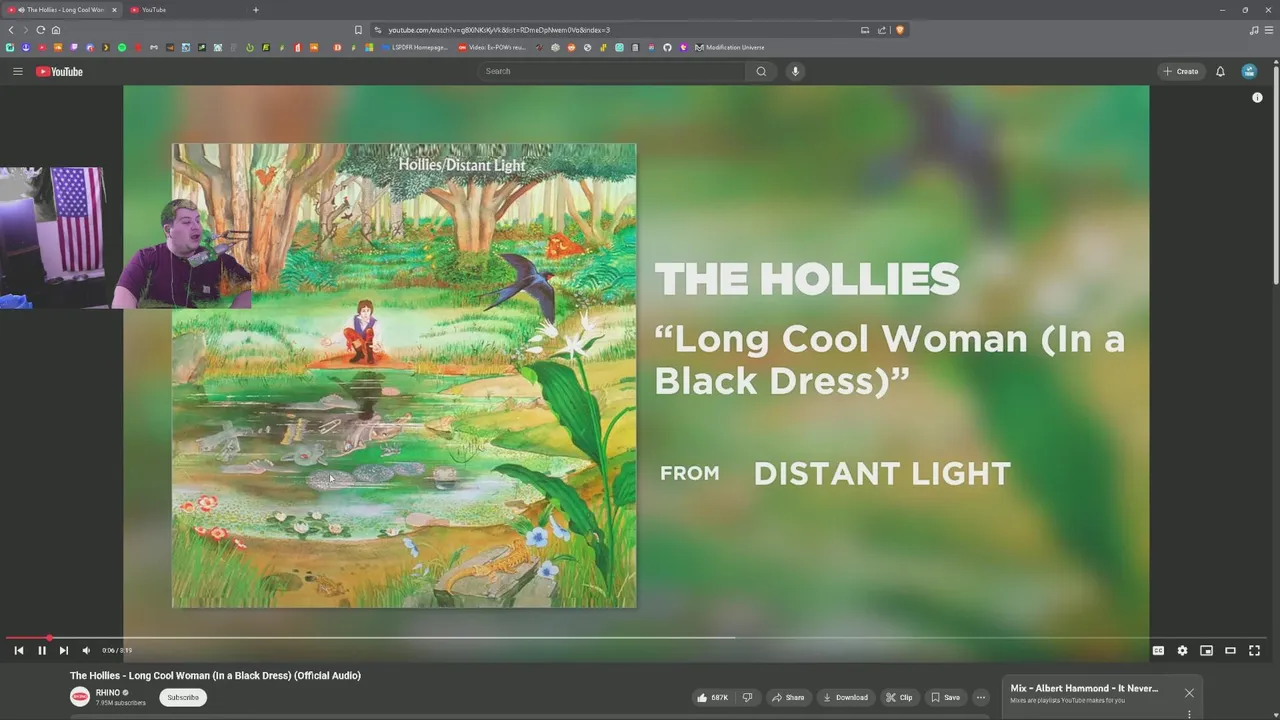Open Brave Shields lion icon
The height and width of the screenshot is (720, 1280).
point(899,30)
